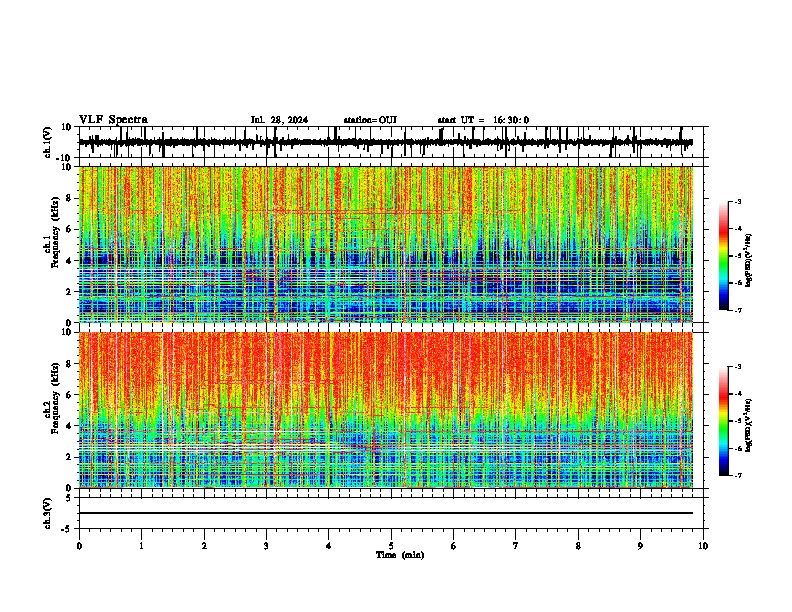
Task: Click inside the ch.1 frequency spectrogram
Action: [386, 244]
